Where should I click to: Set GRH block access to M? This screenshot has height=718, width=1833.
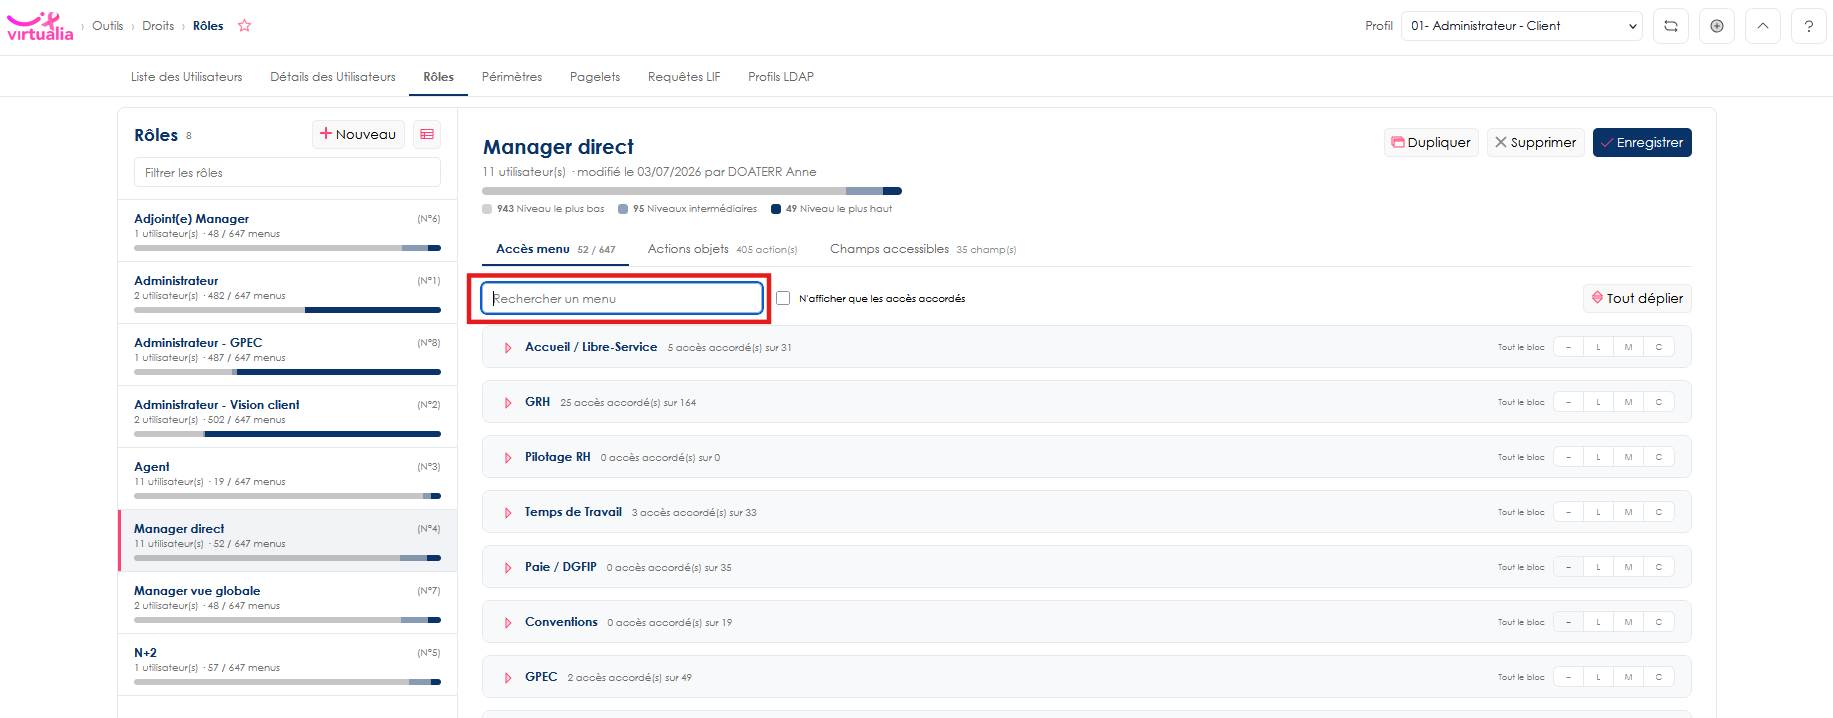(1628, 402)
